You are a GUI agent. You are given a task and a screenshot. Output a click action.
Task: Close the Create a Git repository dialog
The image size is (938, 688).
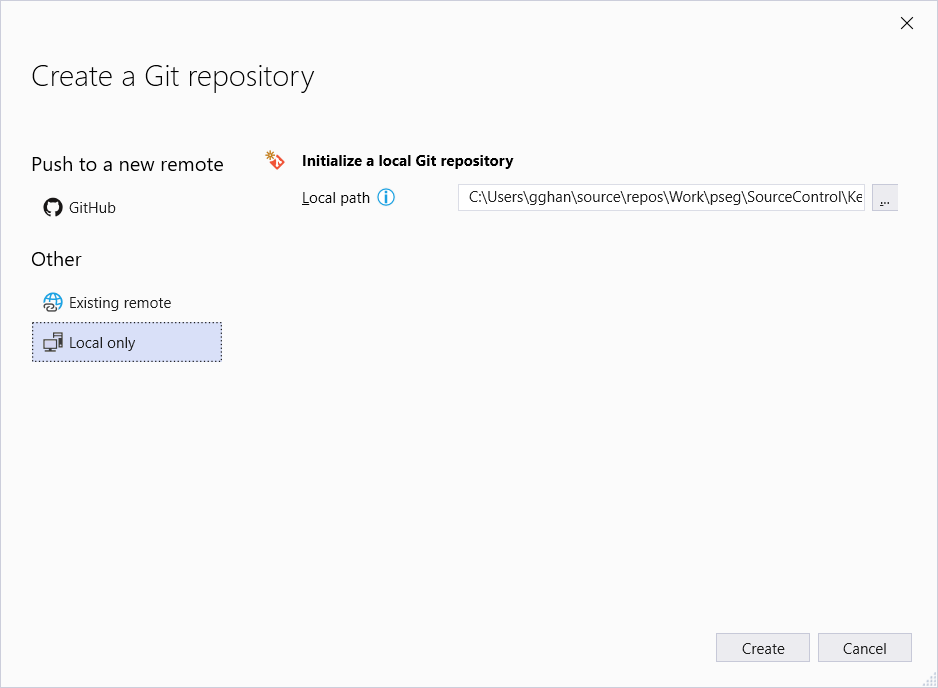click(x=907, y=23)
